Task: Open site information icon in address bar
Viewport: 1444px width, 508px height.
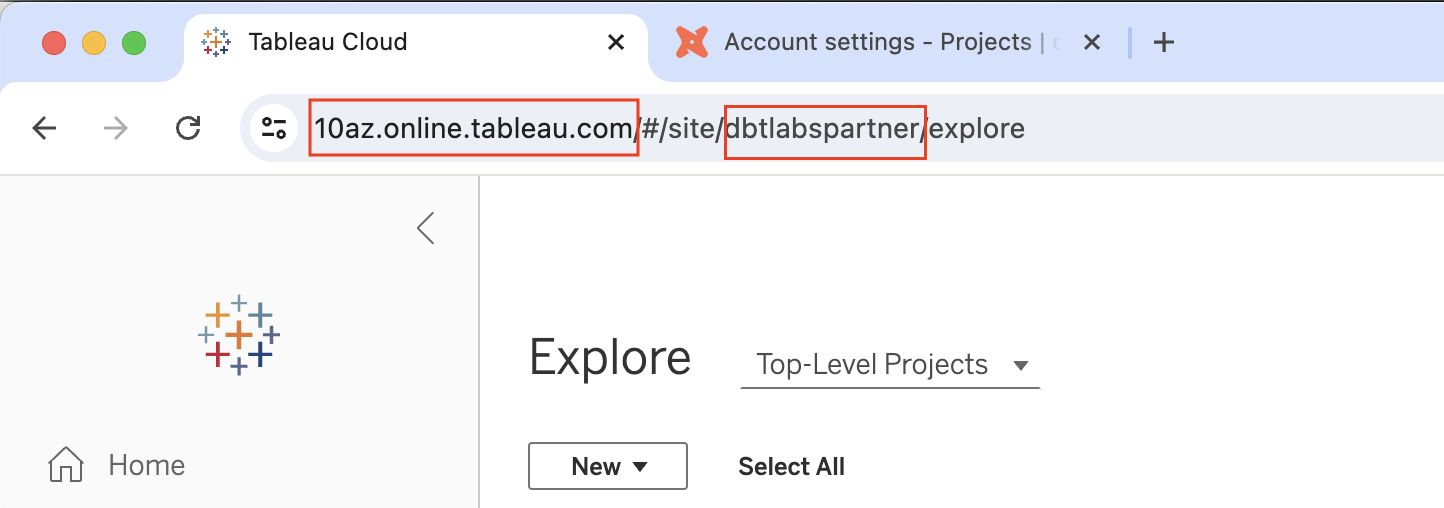Action: pyautogui.click(x=273, y=128)
